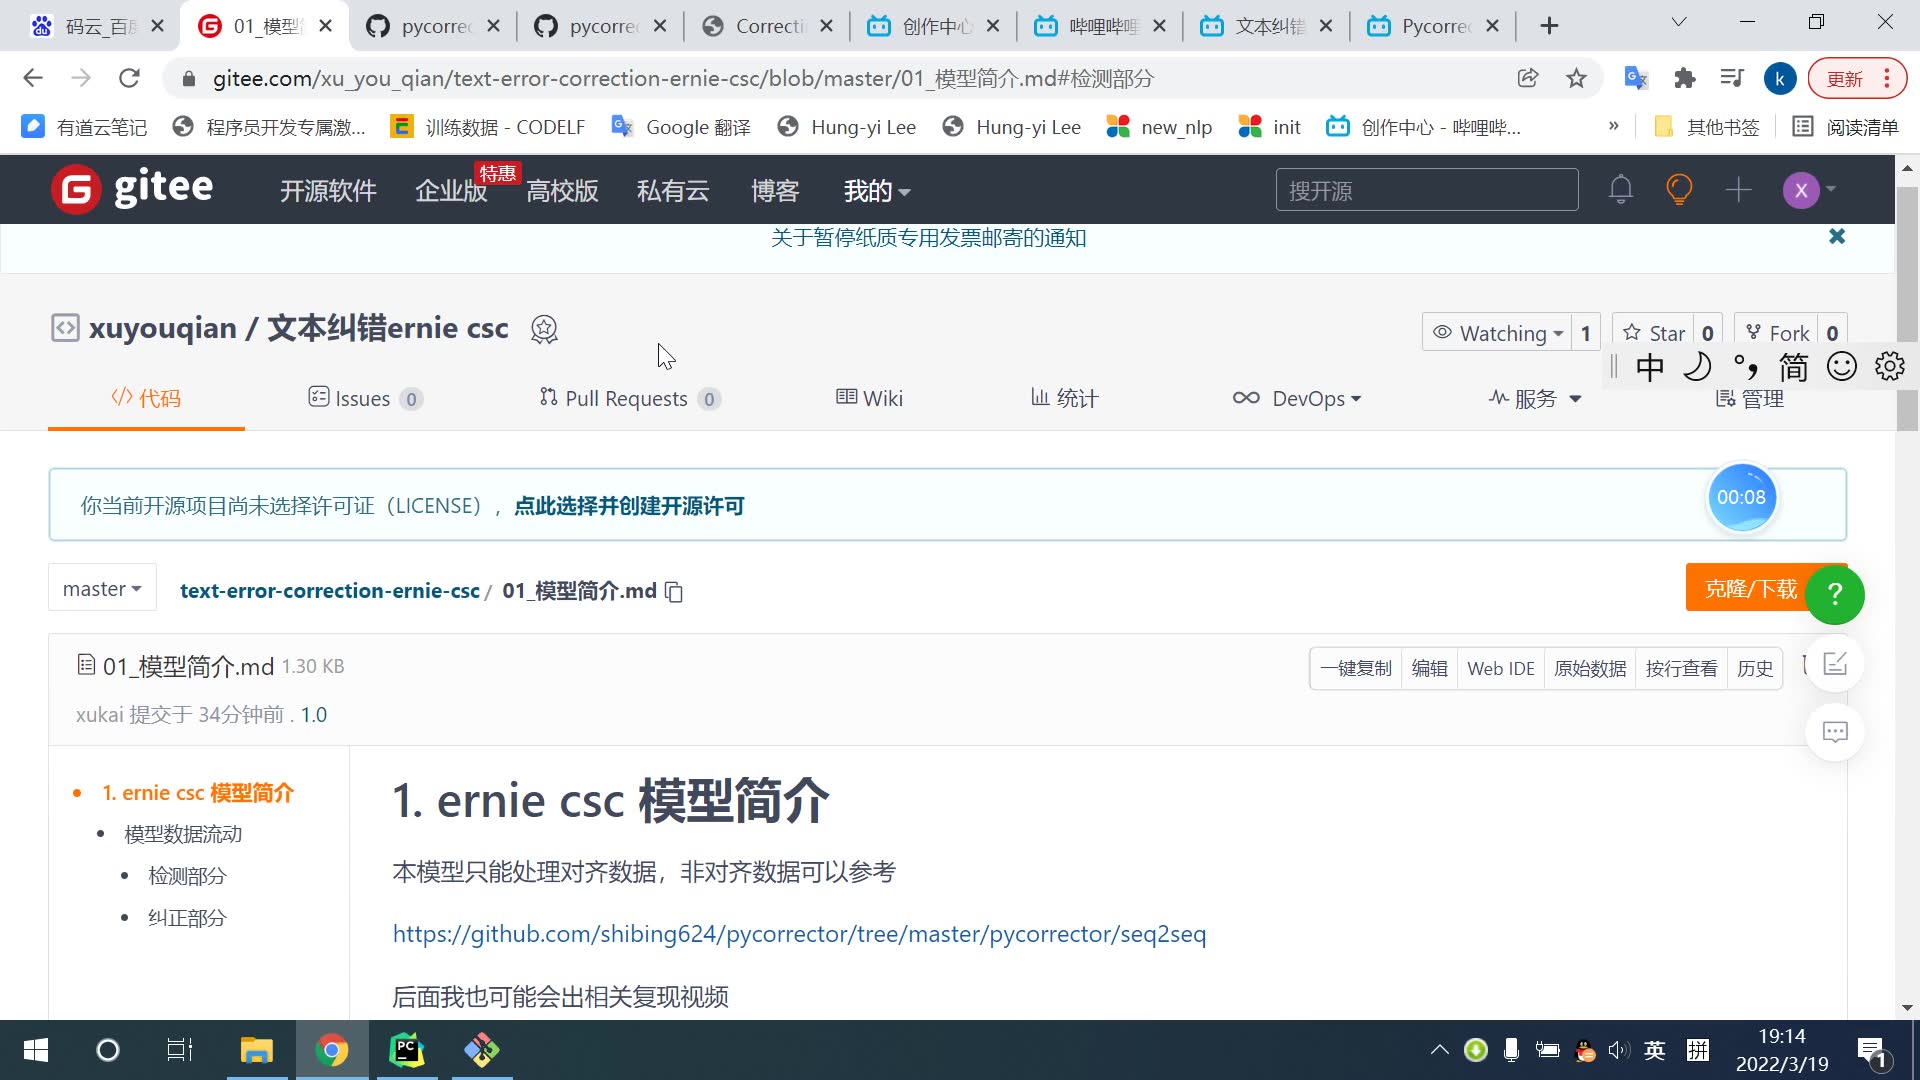The width and height of the screenshot is (1920, 1080).
Task: Reload the current page
Action: click(129, 78)
